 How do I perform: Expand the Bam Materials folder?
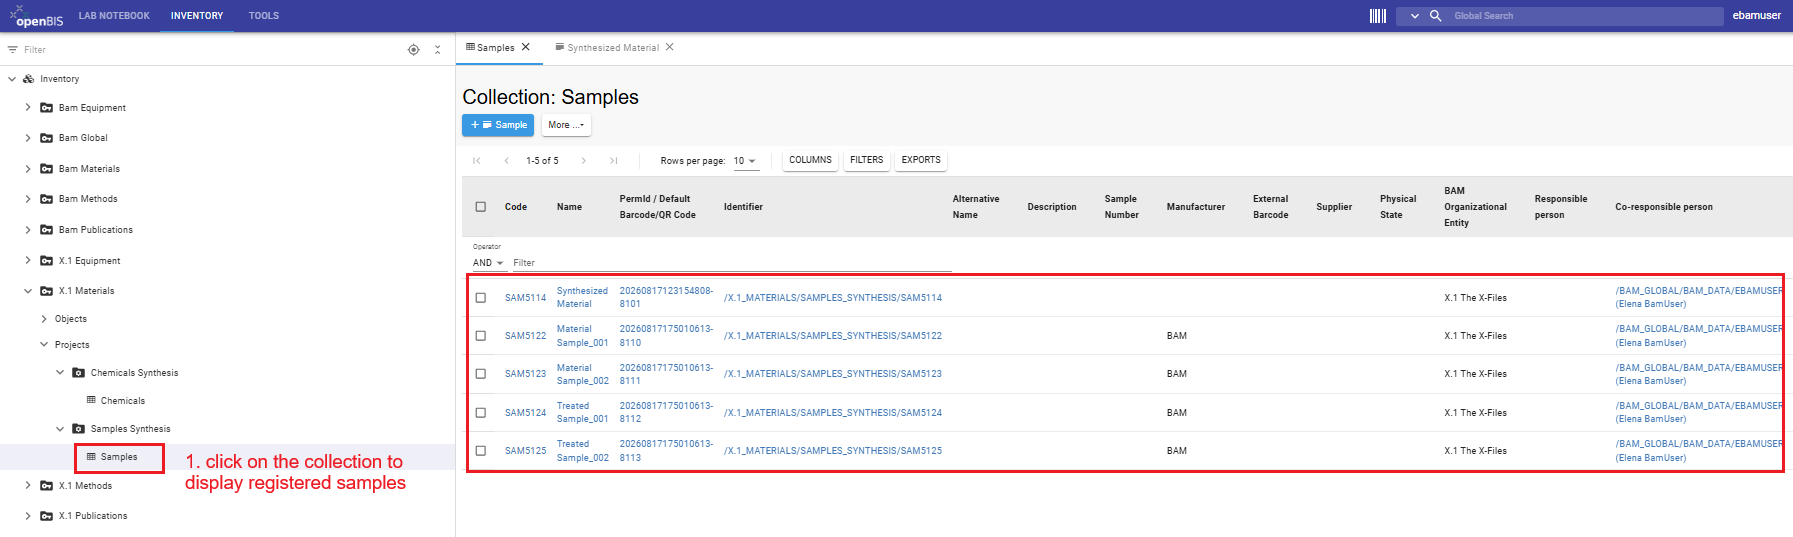[28, 169]
